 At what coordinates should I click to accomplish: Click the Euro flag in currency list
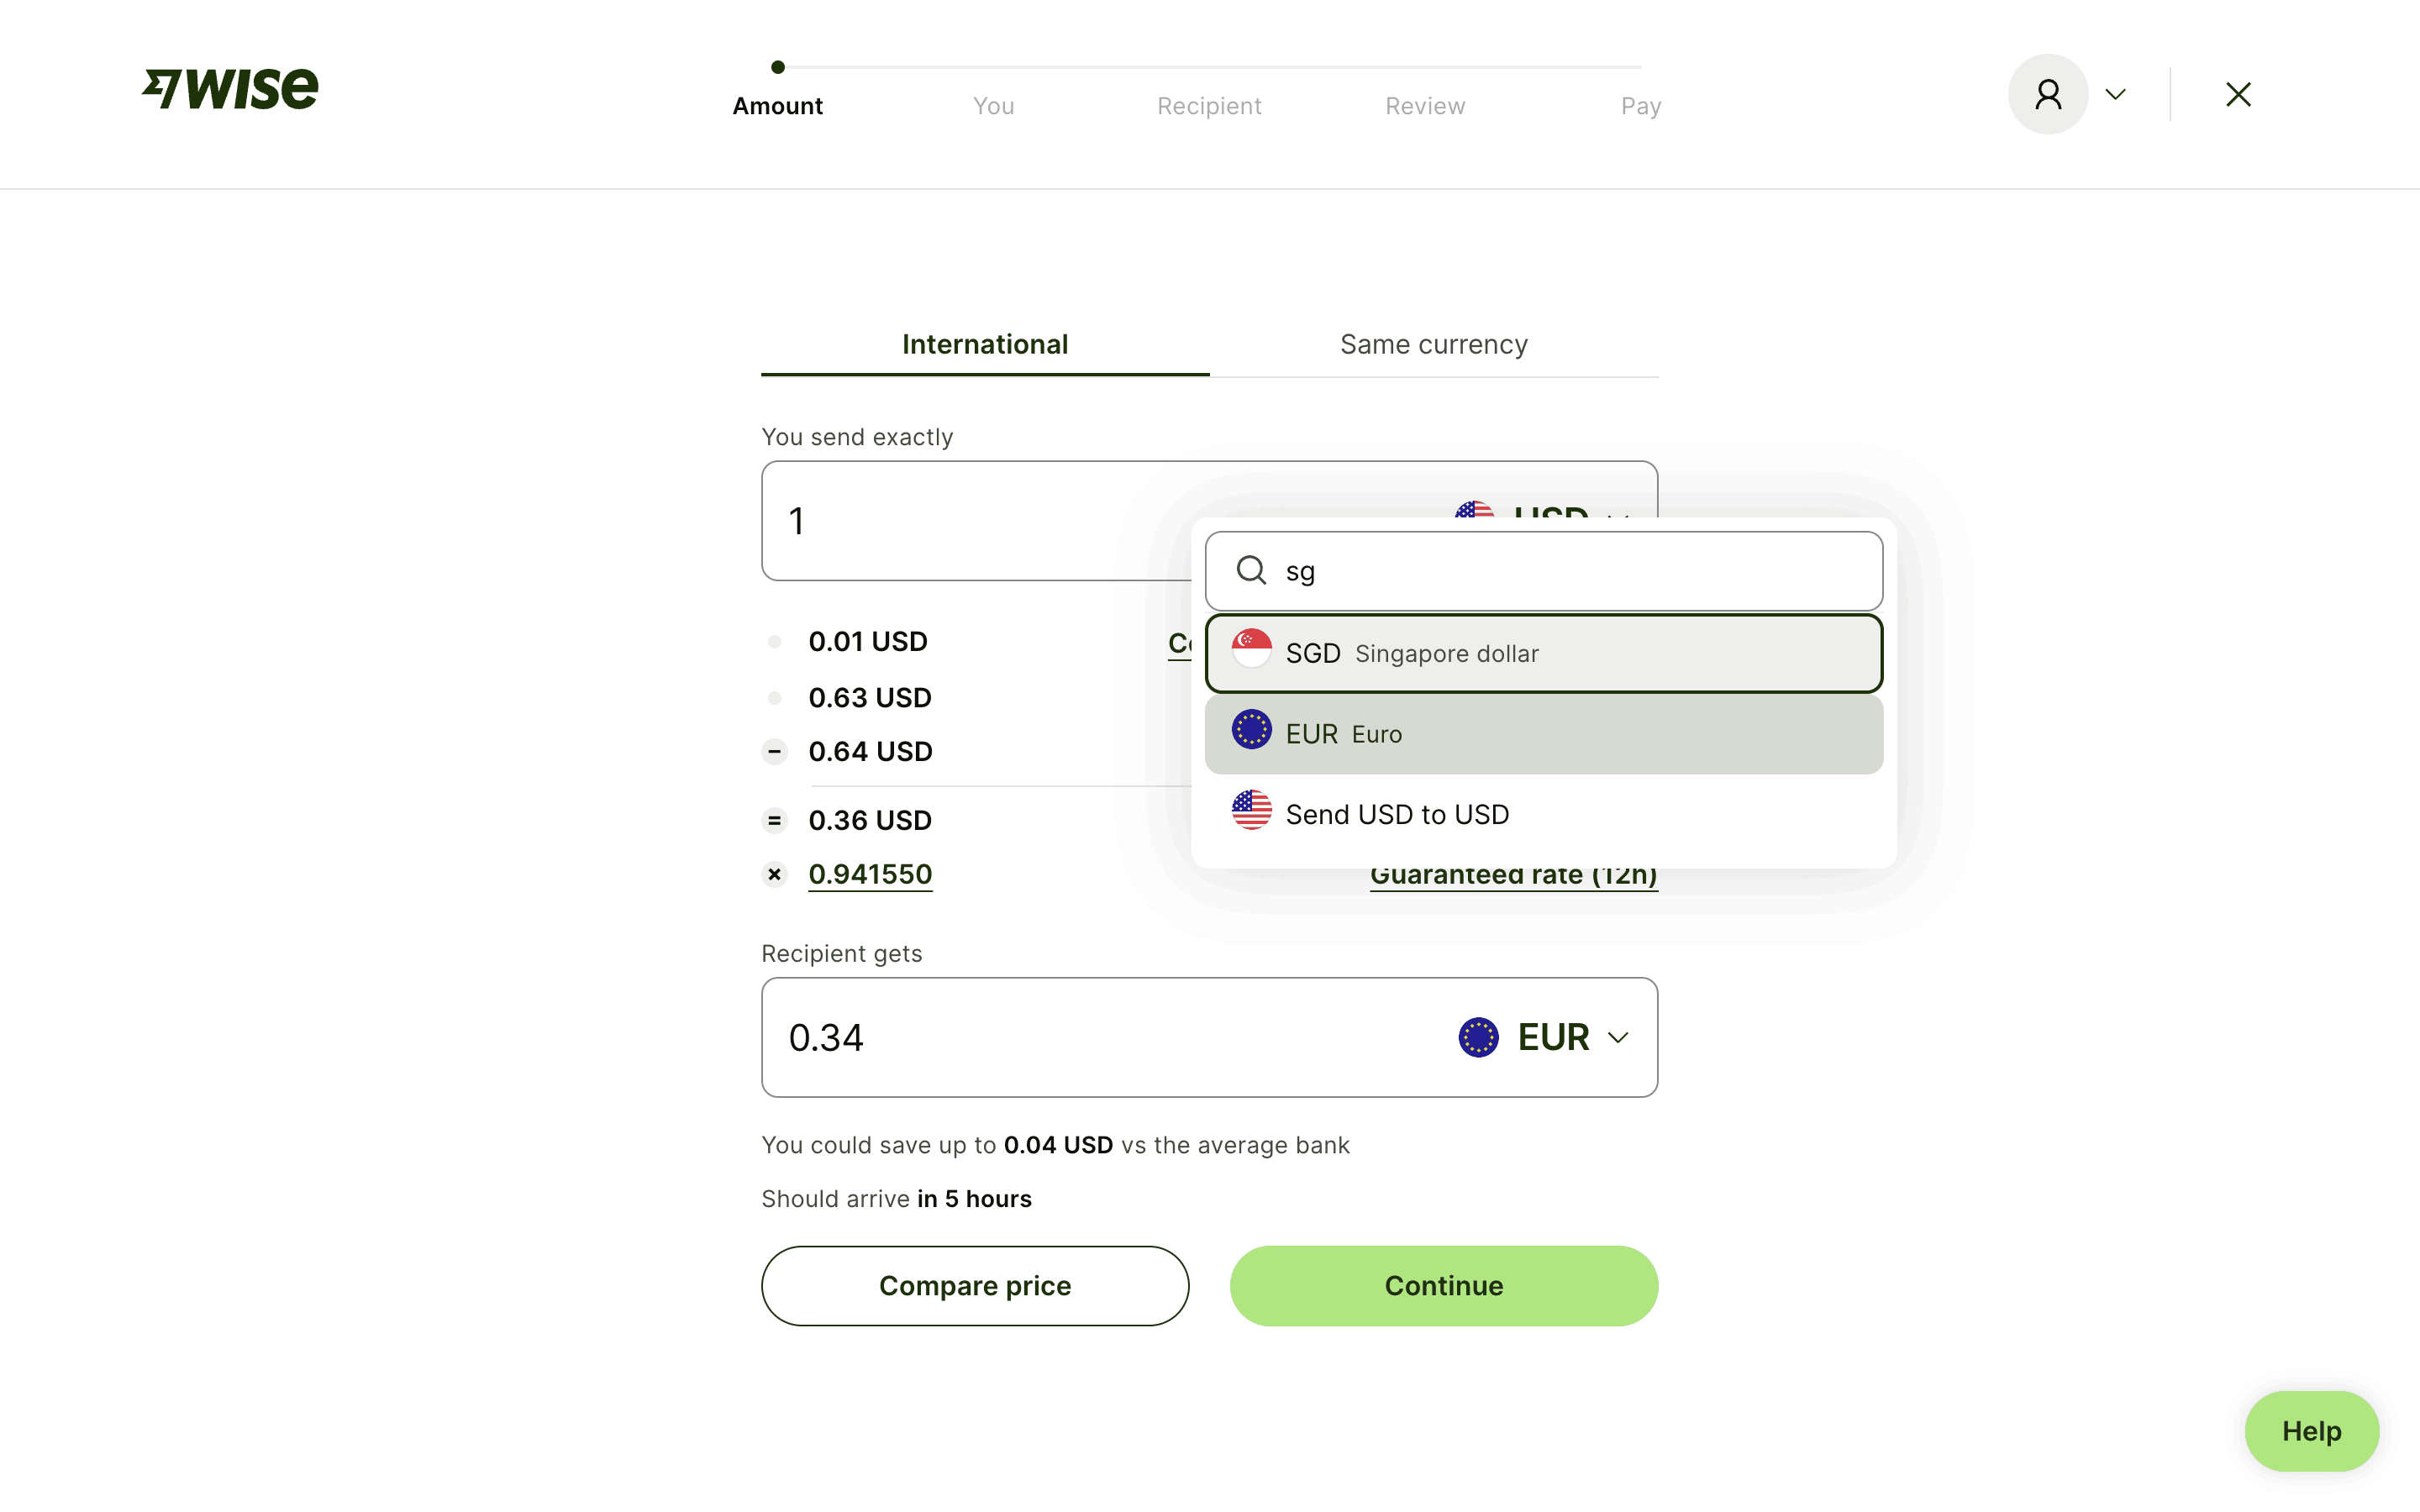(1251, 731)
